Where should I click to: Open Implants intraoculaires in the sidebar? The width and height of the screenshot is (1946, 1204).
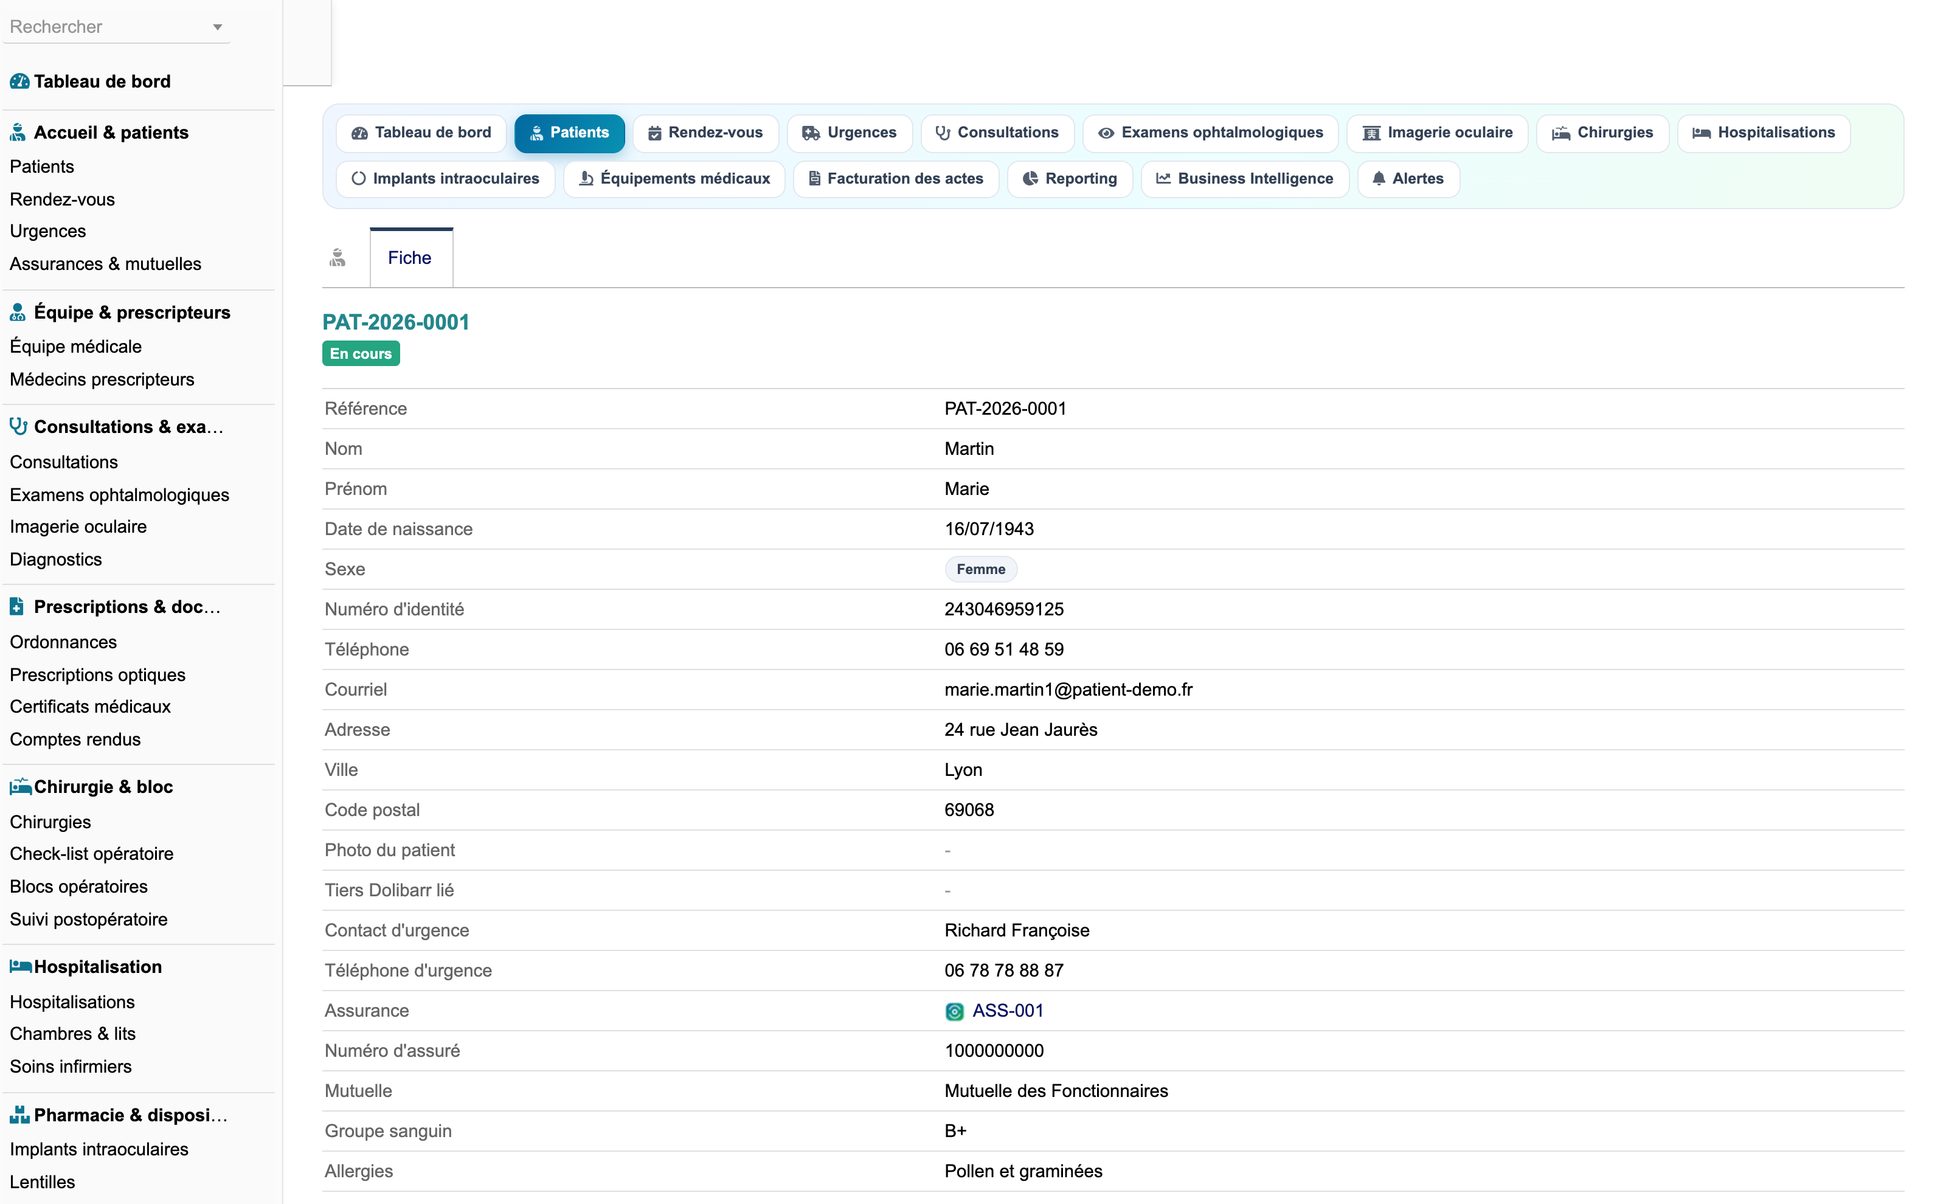pos(99,1150)
